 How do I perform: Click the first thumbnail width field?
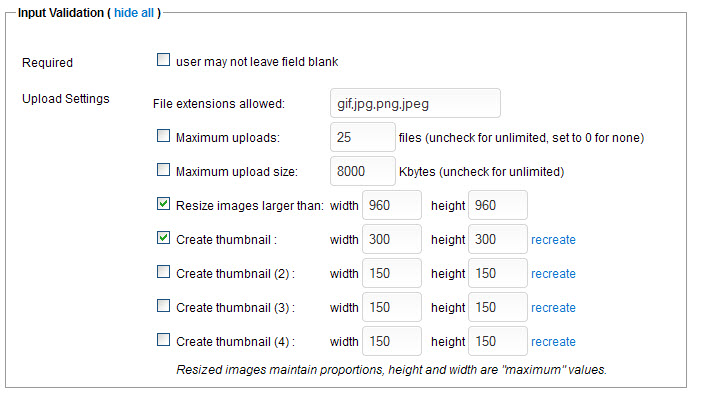click(392, 239)
